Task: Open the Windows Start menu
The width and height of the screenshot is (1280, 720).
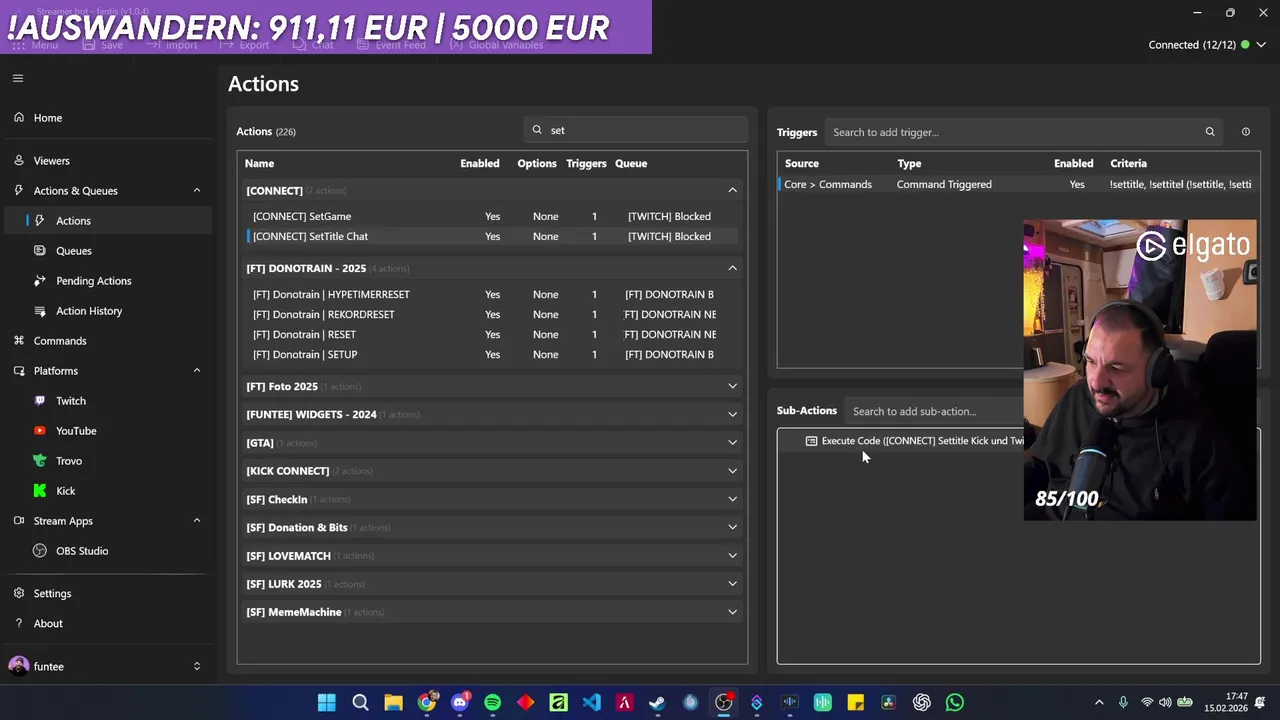Action: (327, 703)
